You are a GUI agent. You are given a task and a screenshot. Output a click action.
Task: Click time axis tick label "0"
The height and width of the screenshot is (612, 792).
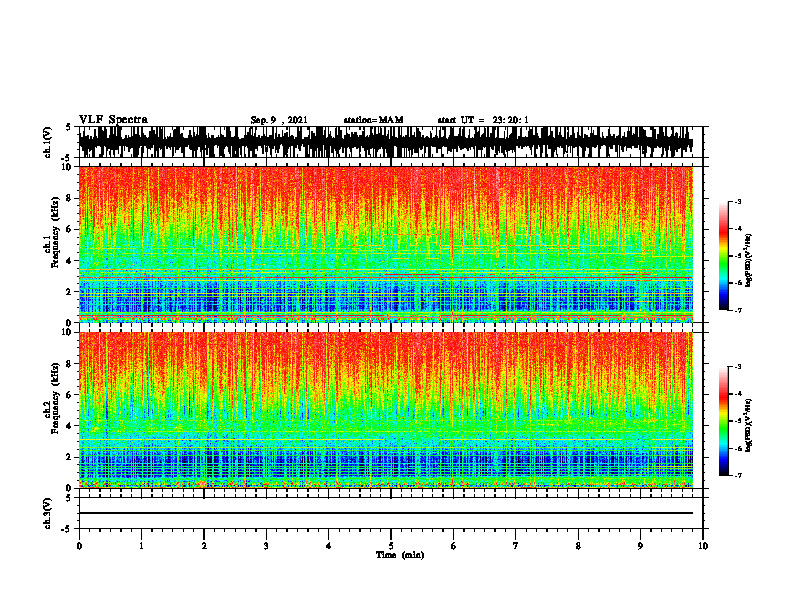click(x=79, y=546)
